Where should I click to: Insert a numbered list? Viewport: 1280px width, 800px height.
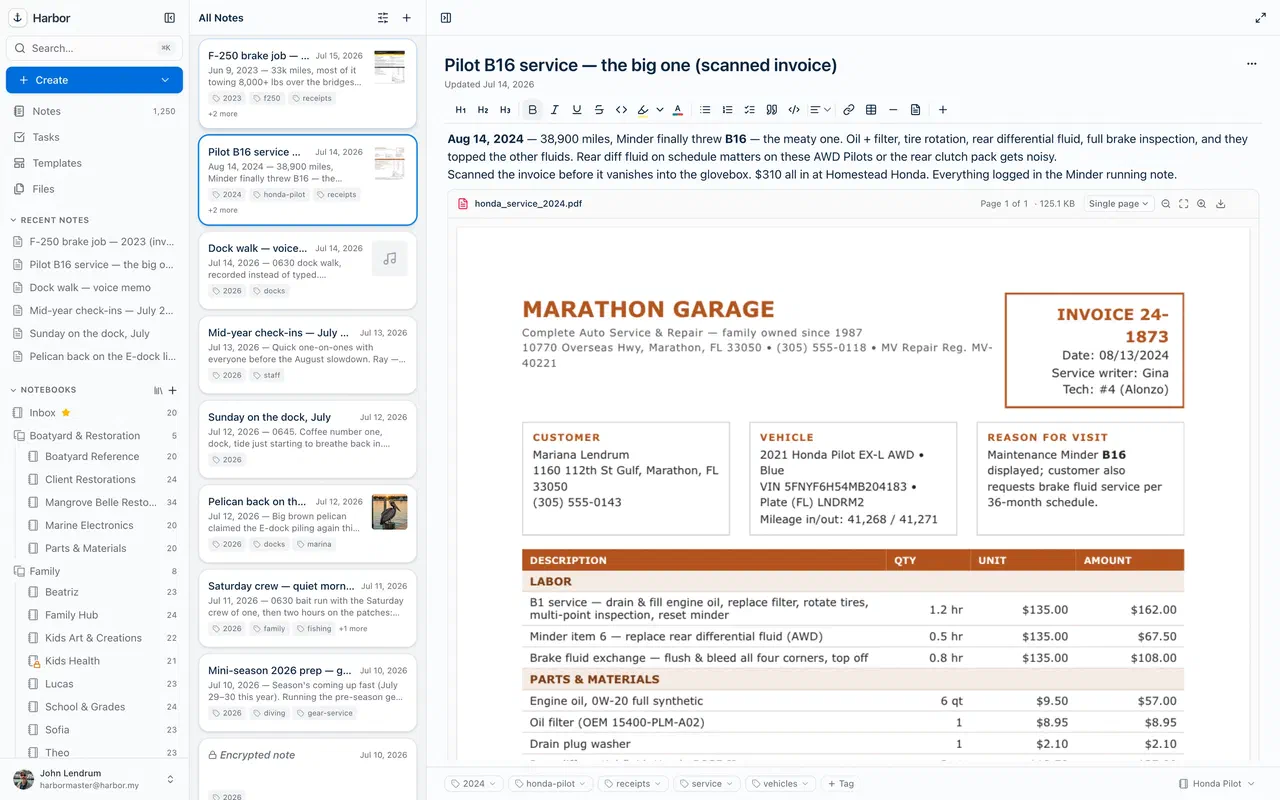pos(727,110)
